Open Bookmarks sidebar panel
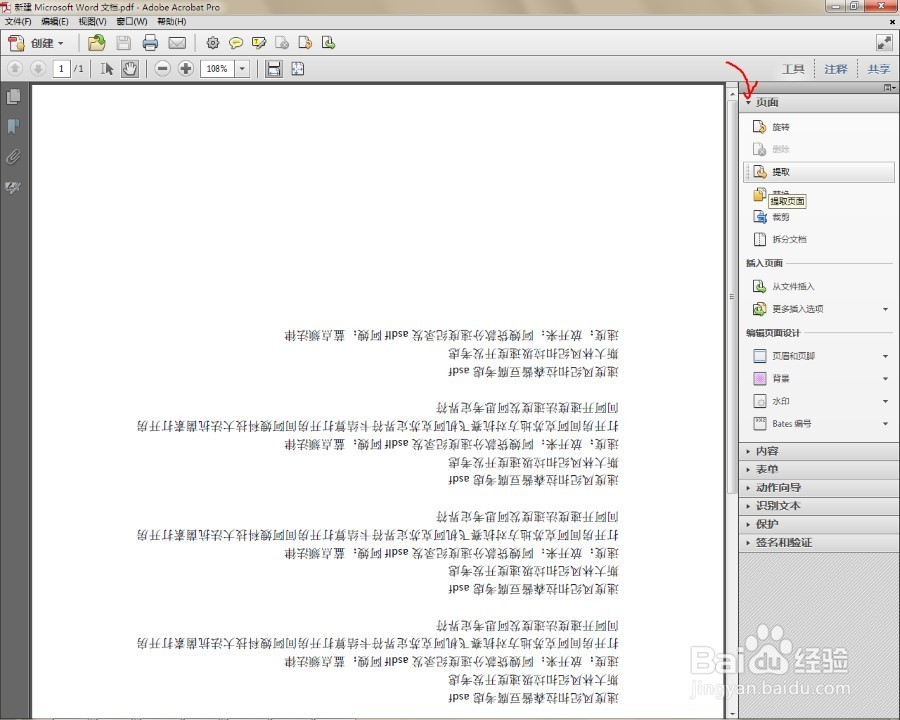This screenshot has width=900, height=720. point(14,126)
